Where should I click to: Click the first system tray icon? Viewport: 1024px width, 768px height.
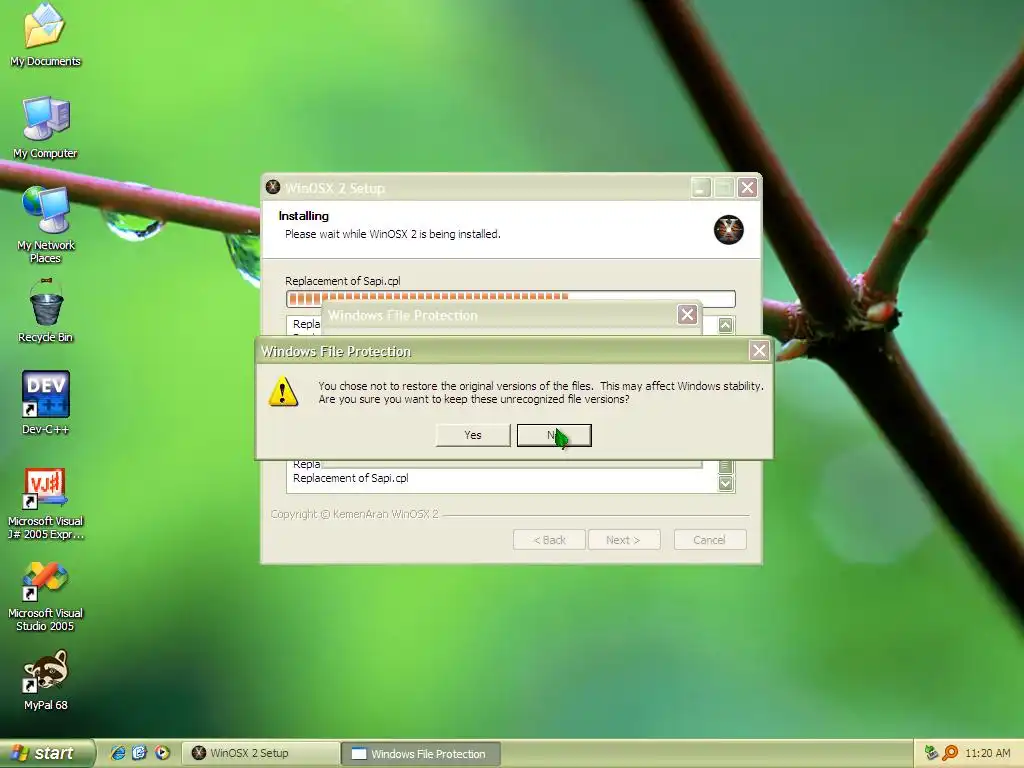click(931, 753)
